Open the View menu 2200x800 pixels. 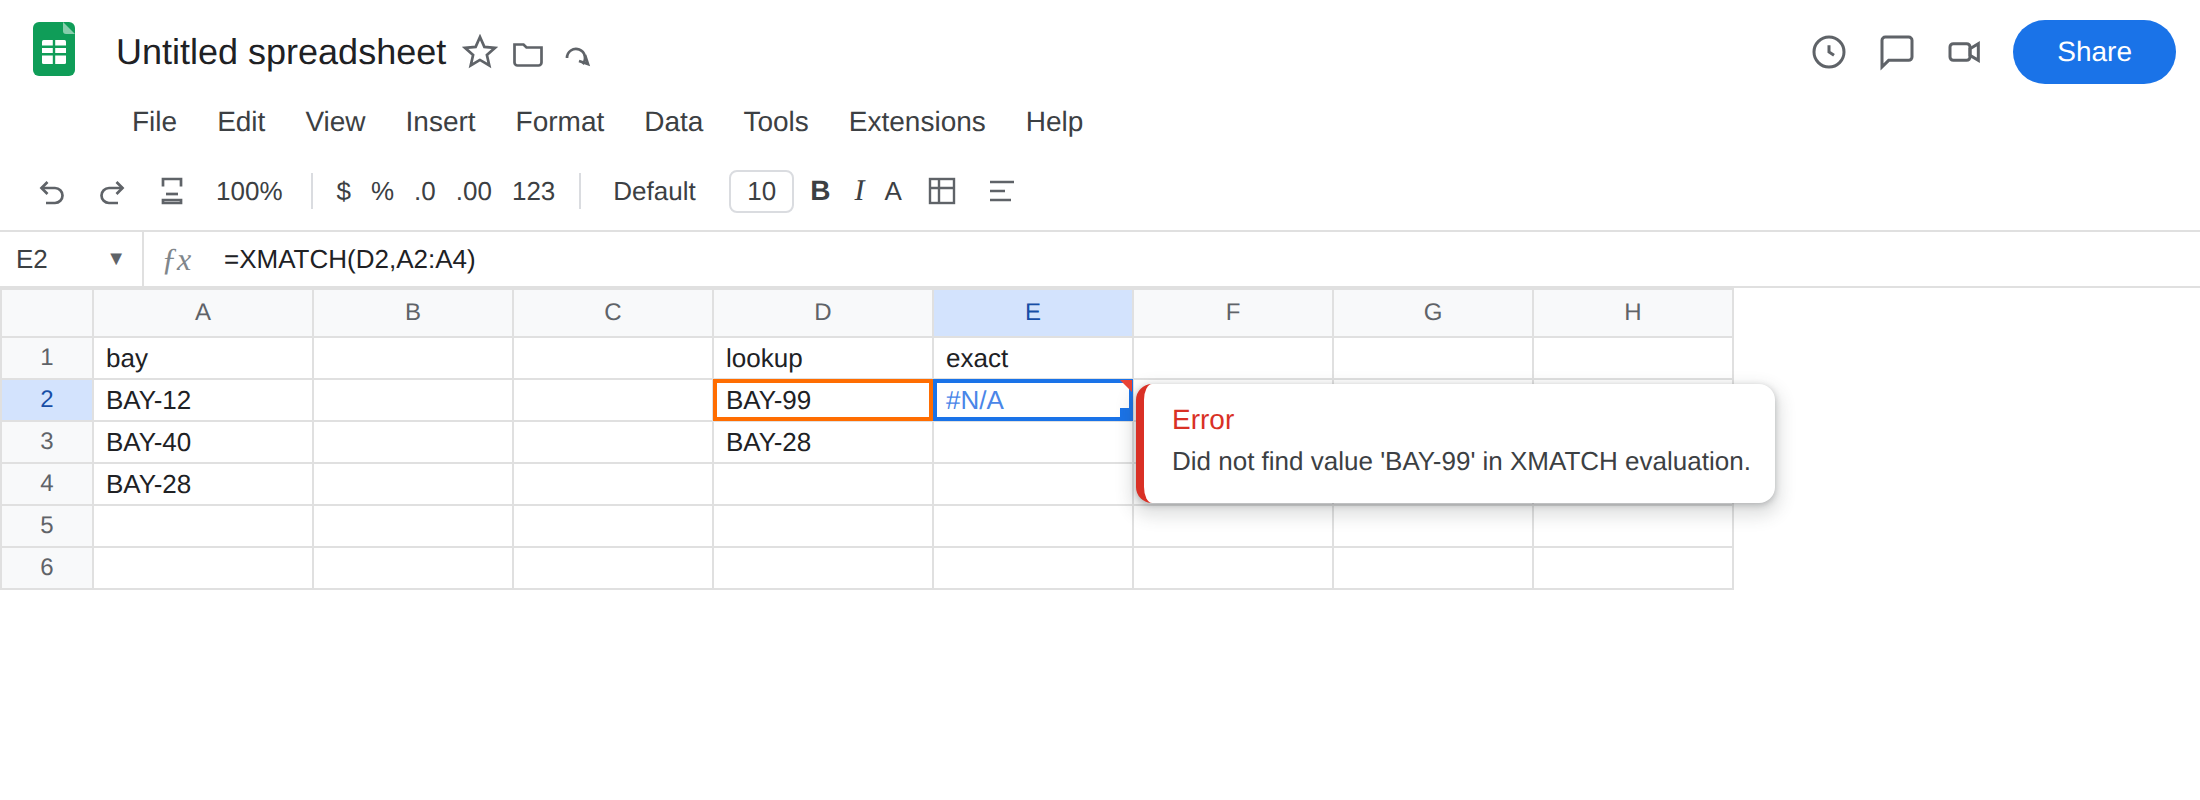335,122
